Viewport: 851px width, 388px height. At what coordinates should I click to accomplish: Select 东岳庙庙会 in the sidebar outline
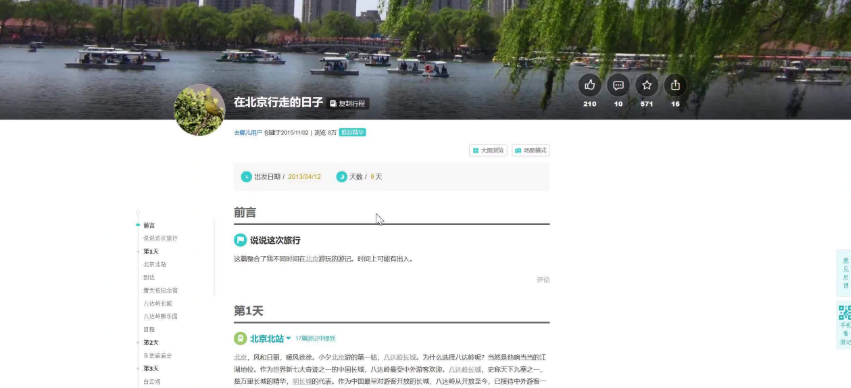157,355
